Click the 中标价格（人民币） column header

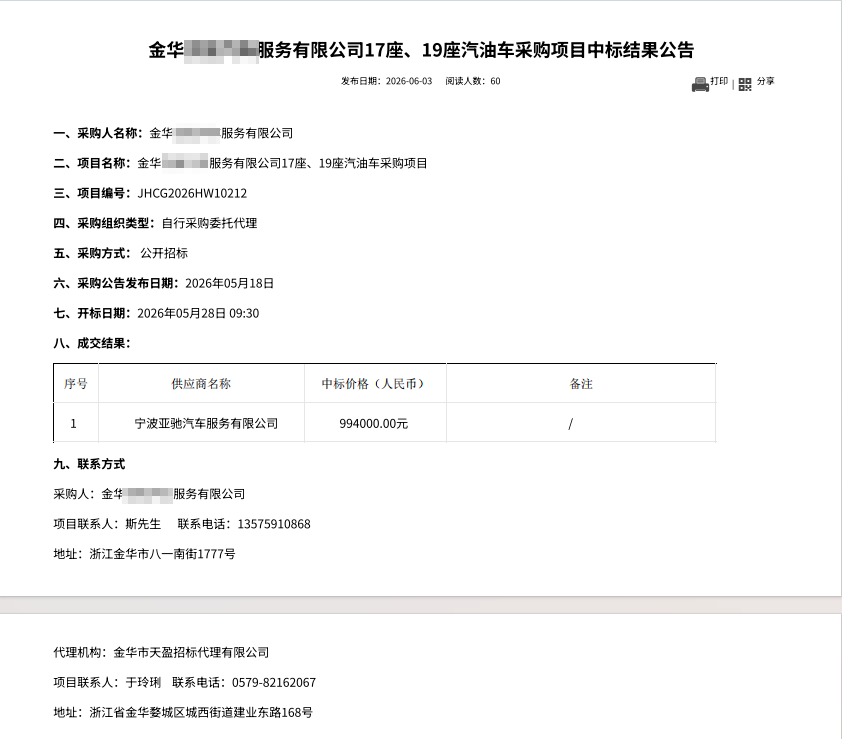[375, 383]
